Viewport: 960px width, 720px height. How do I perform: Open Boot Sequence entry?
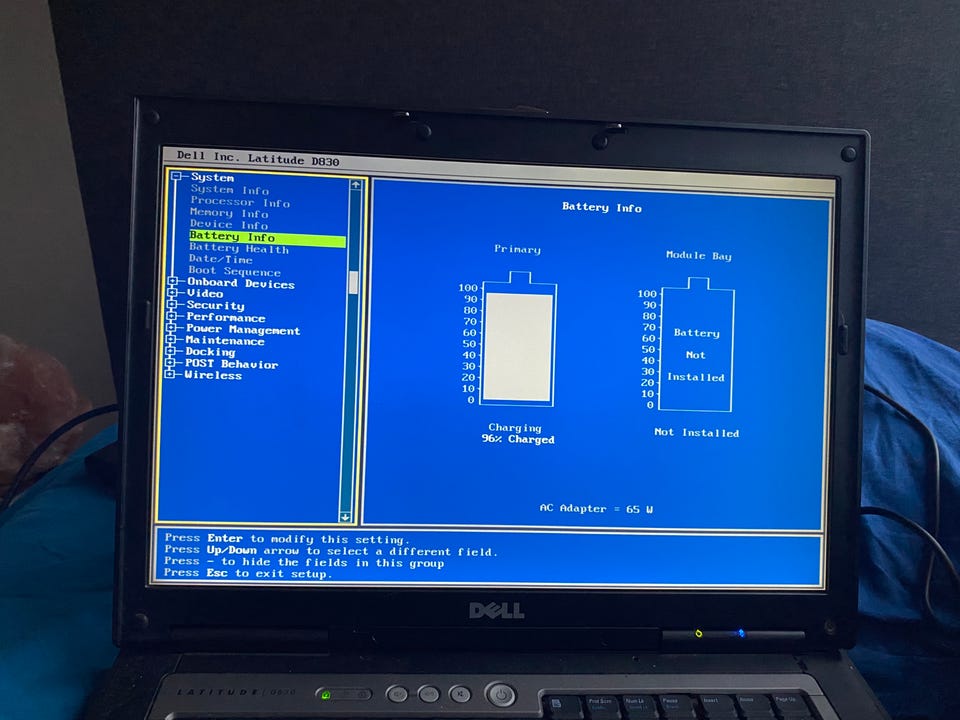[x=234, y=271]
